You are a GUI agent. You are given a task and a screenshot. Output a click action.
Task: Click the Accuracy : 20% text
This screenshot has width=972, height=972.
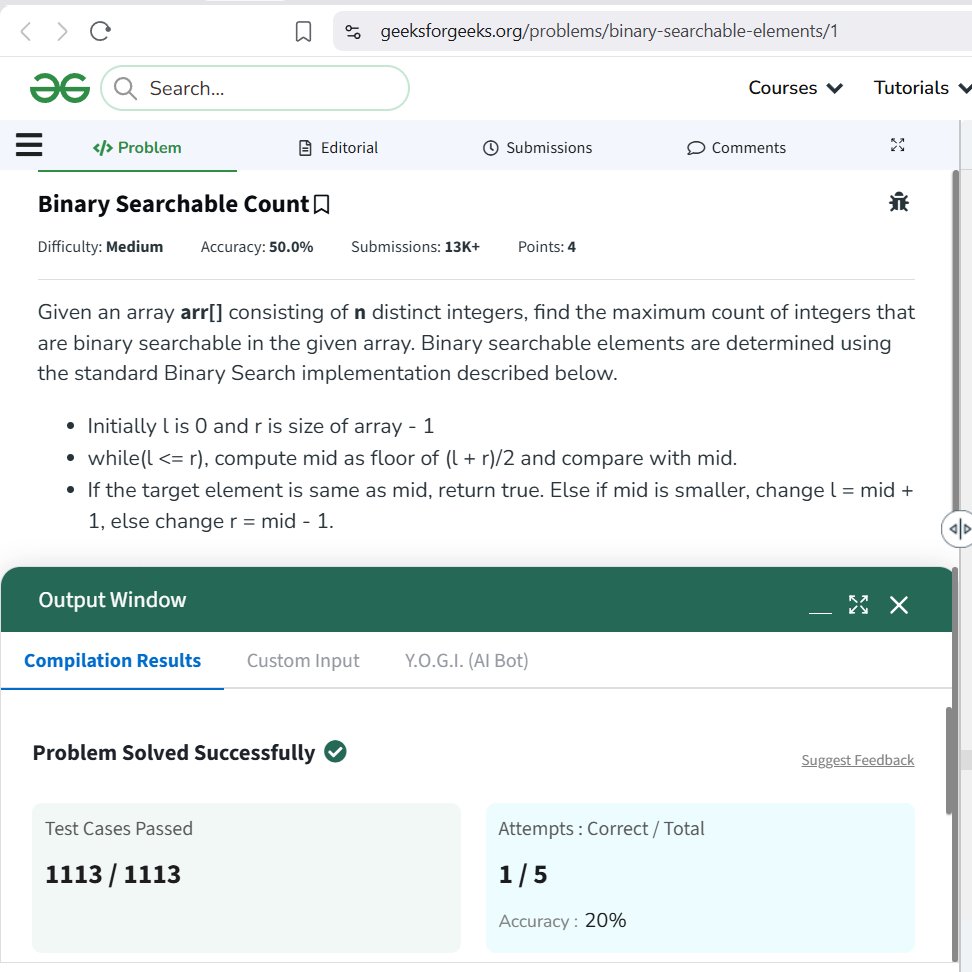(x=562, y=921)
